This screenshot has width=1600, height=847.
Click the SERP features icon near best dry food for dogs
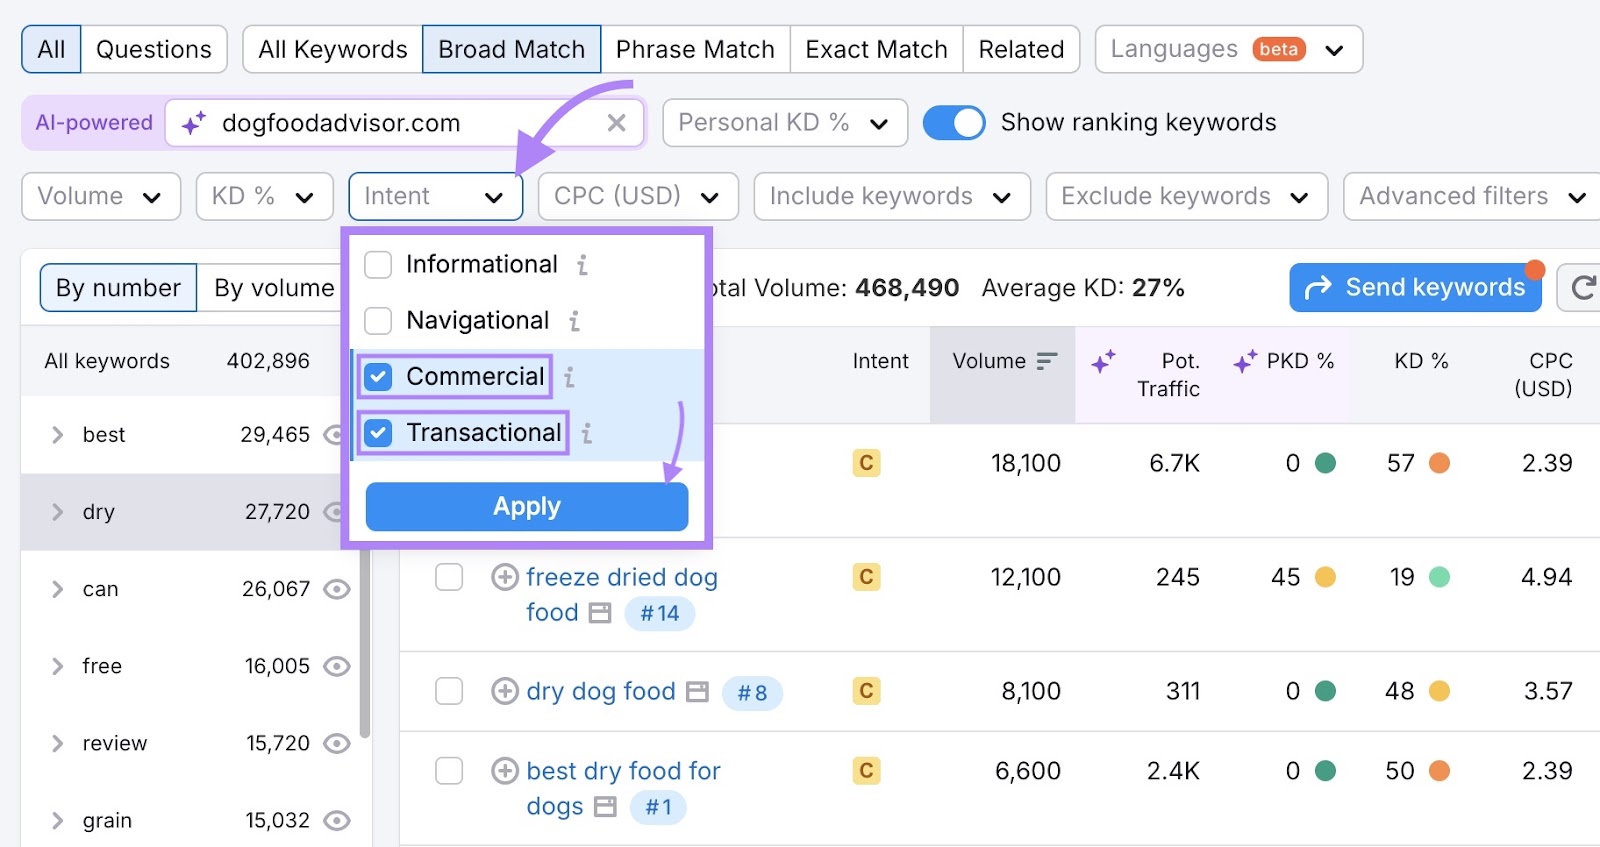[604, 807]
